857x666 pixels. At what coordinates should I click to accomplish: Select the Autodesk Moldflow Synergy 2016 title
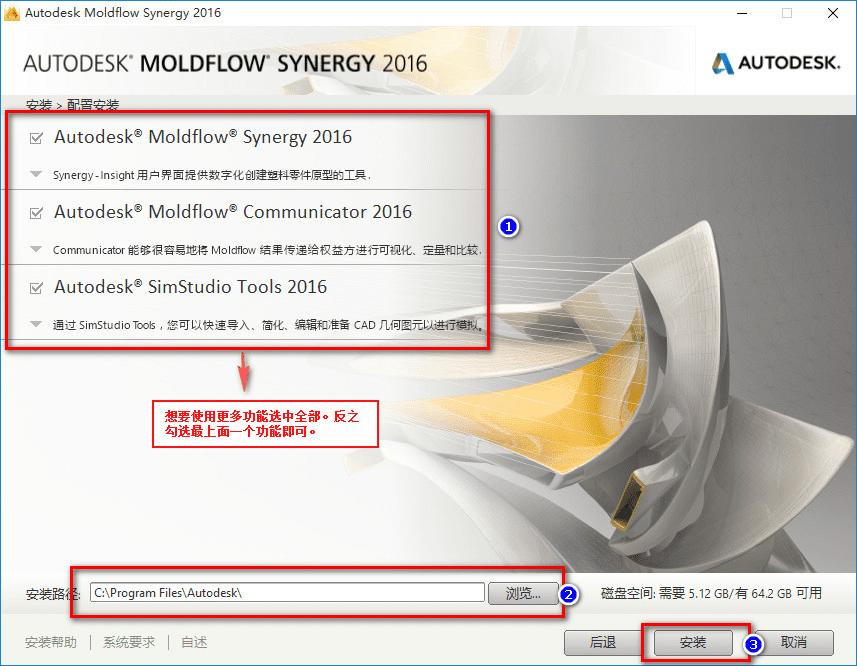[x=203, y=137]
